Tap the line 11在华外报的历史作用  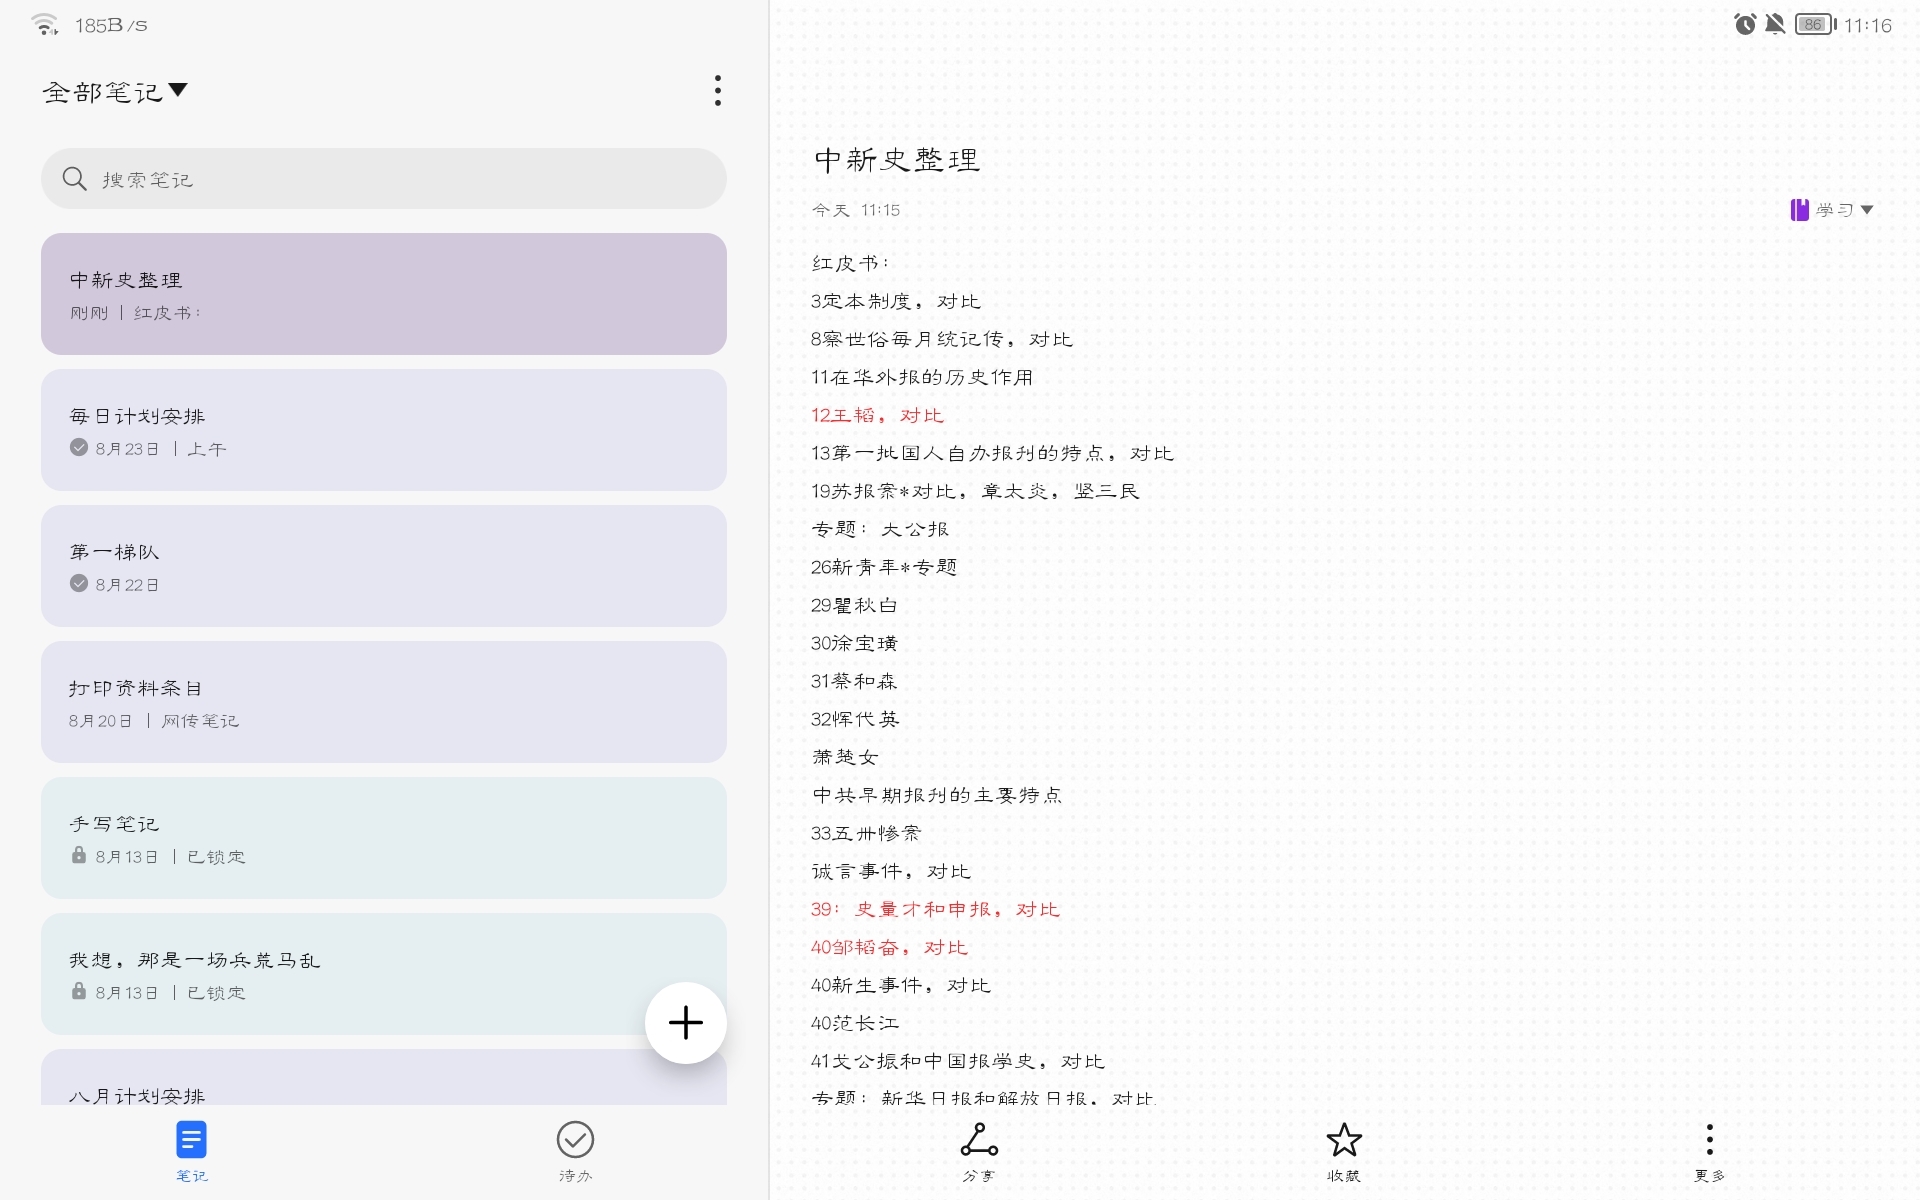[x=922, y=377]
